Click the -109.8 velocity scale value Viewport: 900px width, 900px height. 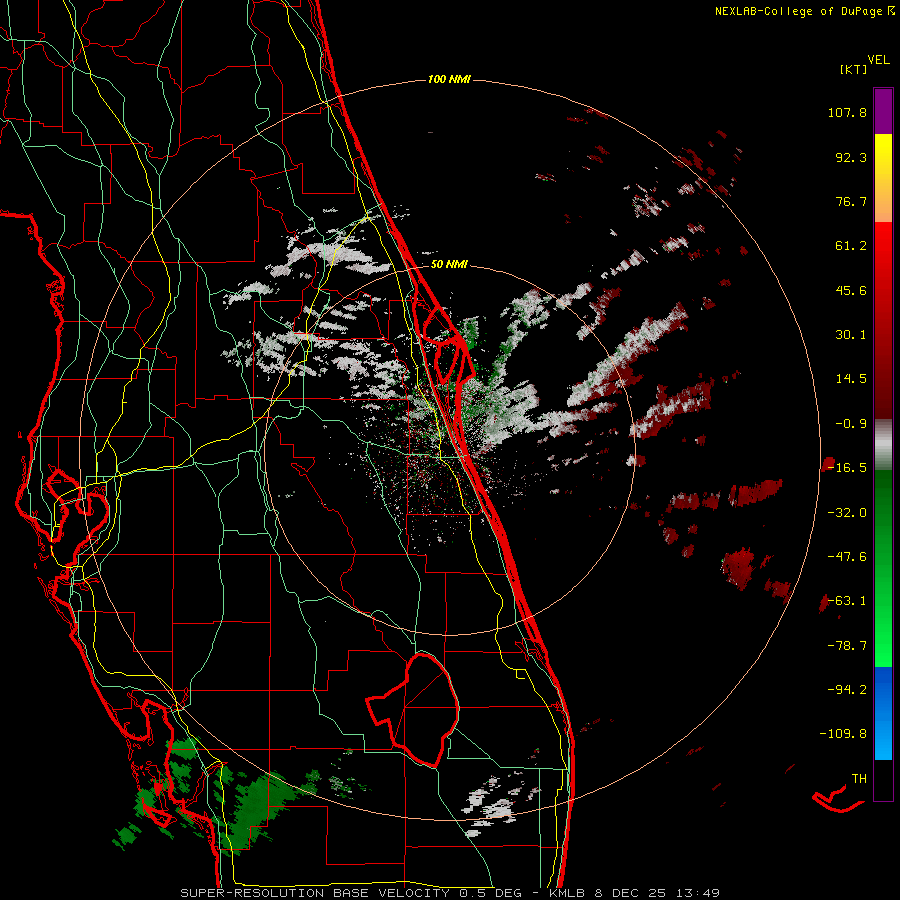click(x=843, y=734)
